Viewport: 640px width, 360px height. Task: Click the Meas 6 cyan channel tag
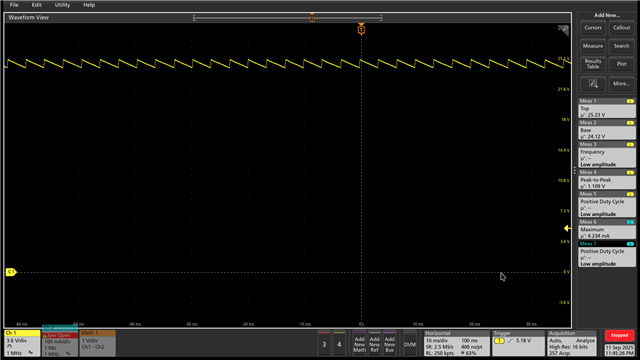(x=630, y=222)
